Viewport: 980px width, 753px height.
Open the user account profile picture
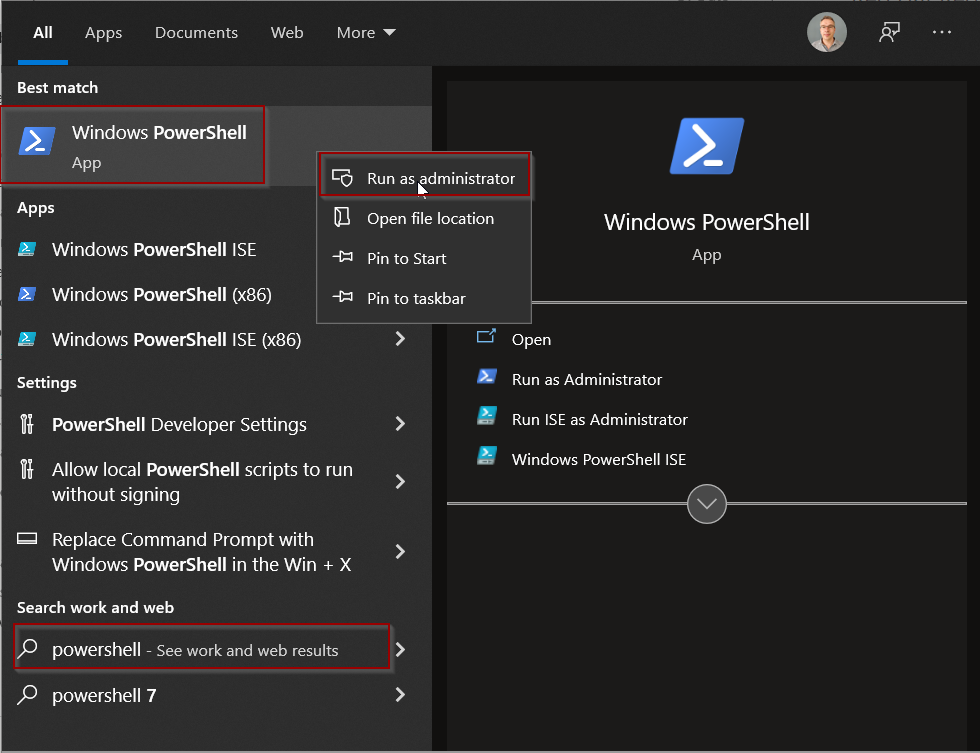click(x=827, y=32)
